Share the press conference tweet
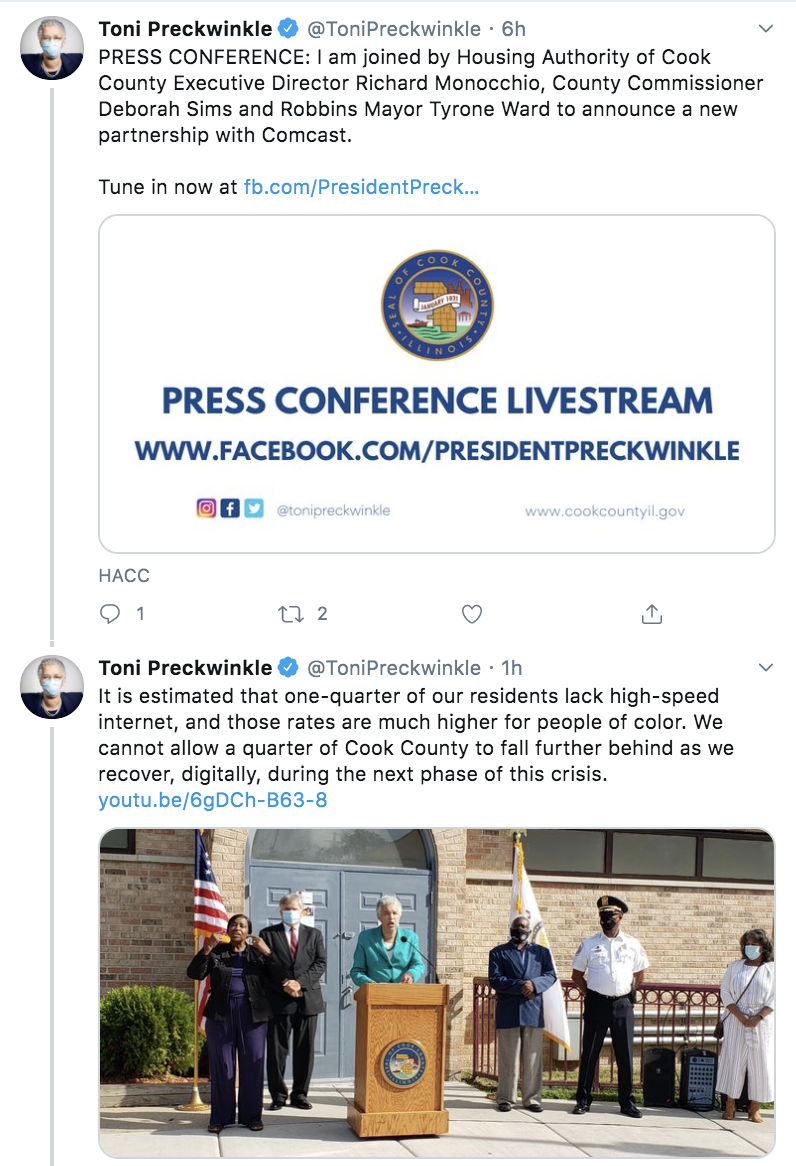Screen dimensions: 796x1166 point(652,614)
